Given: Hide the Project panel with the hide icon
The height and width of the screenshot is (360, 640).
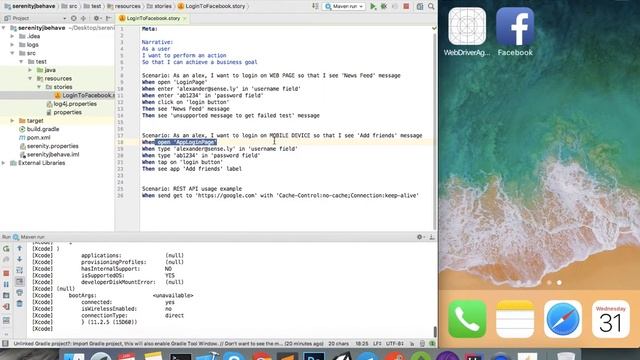Looking at the screenshot, I should coord(108,18).
